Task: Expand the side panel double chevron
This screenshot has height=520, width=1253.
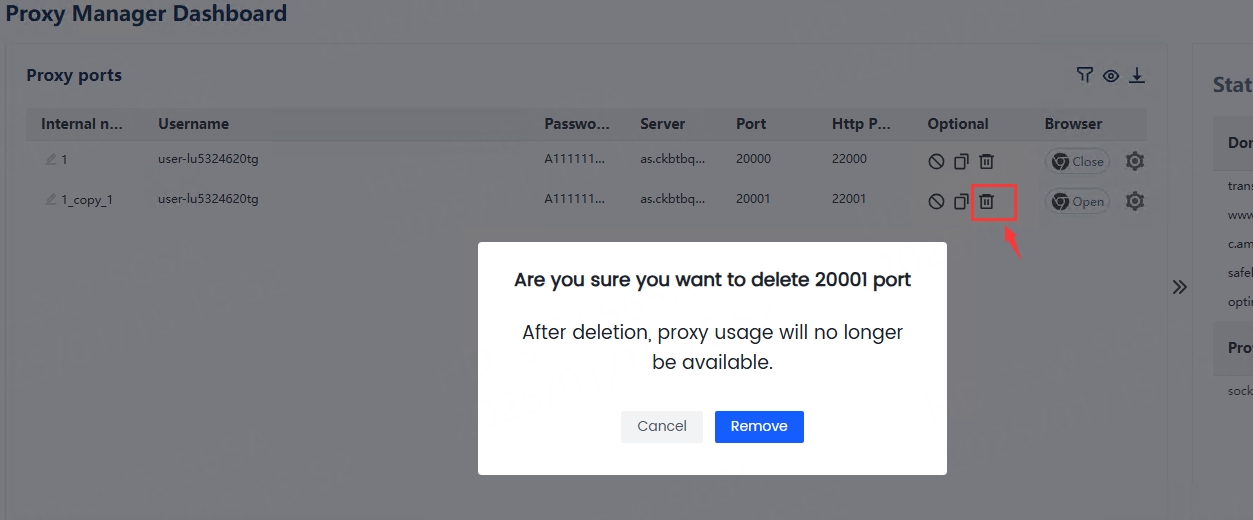Action: pos(1180,287)
